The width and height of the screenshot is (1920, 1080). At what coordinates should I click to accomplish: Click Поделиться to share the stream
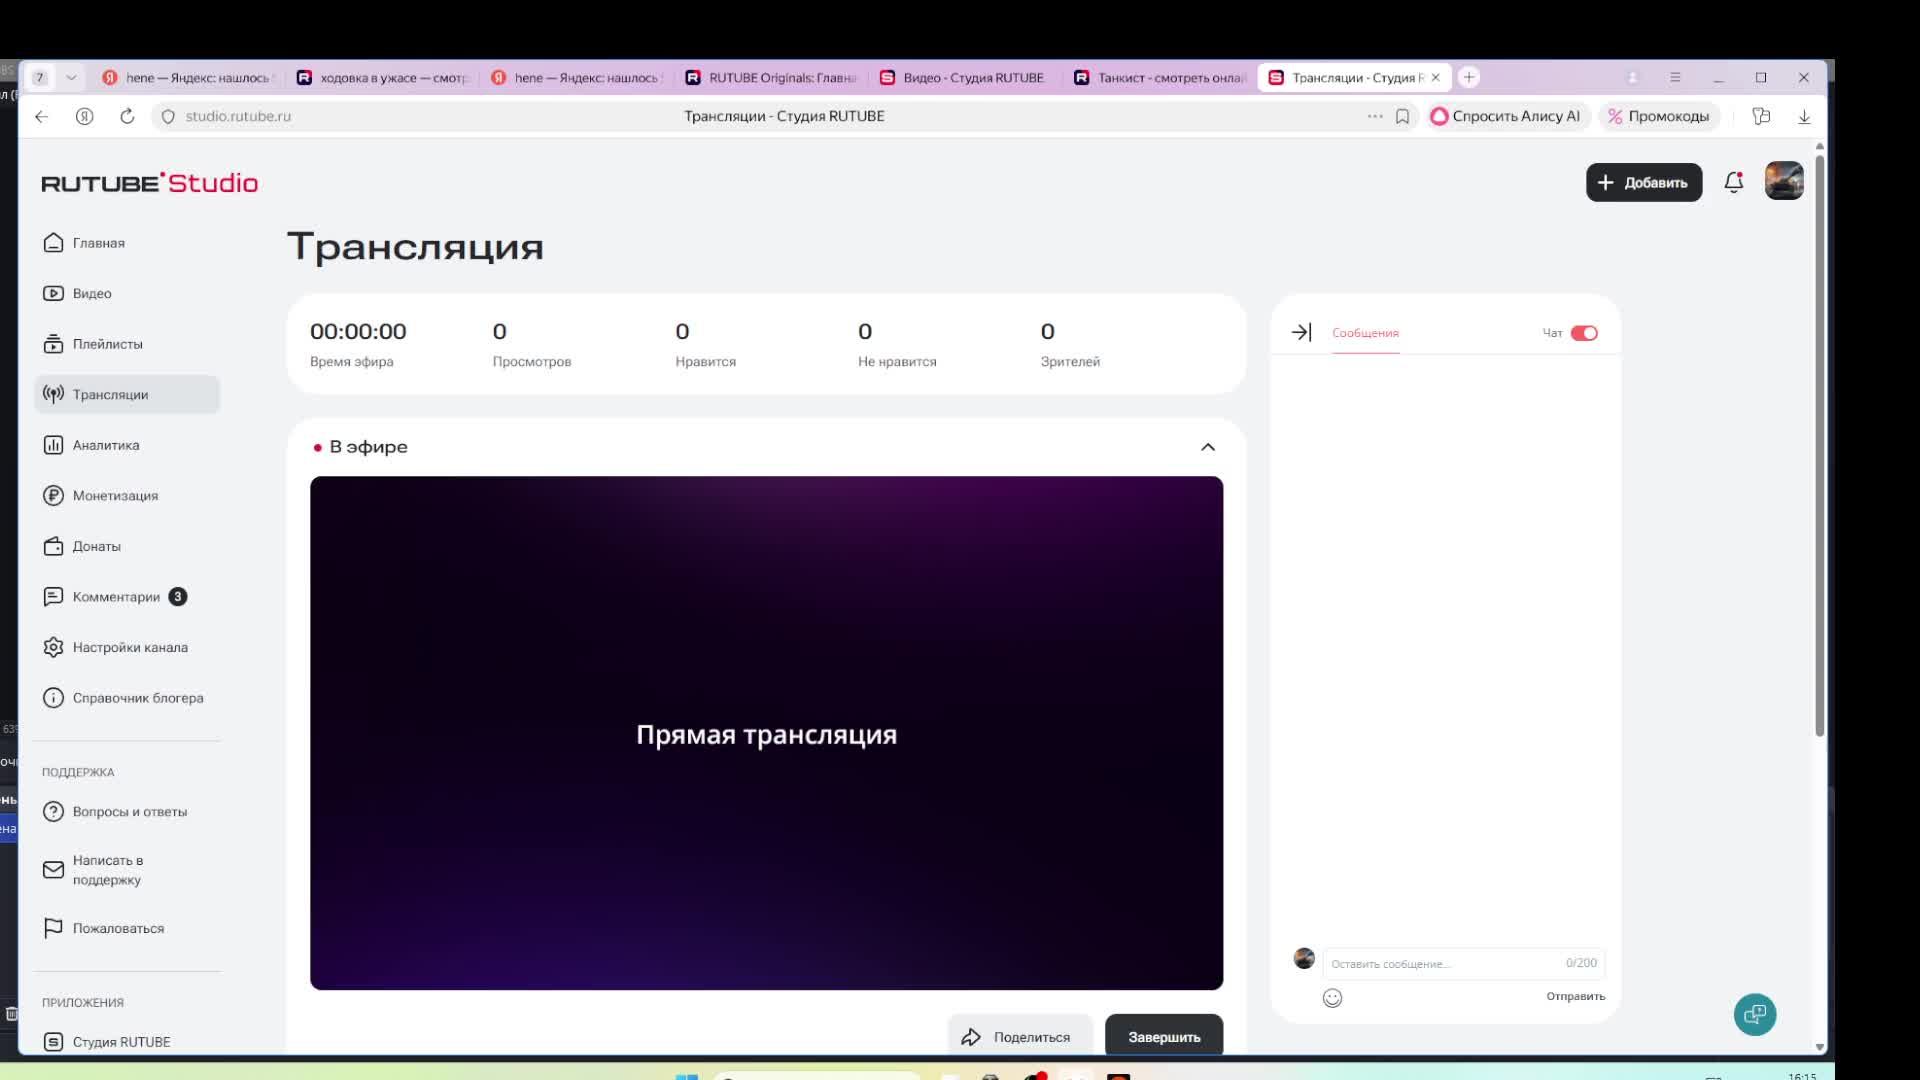(1019, 1036)
